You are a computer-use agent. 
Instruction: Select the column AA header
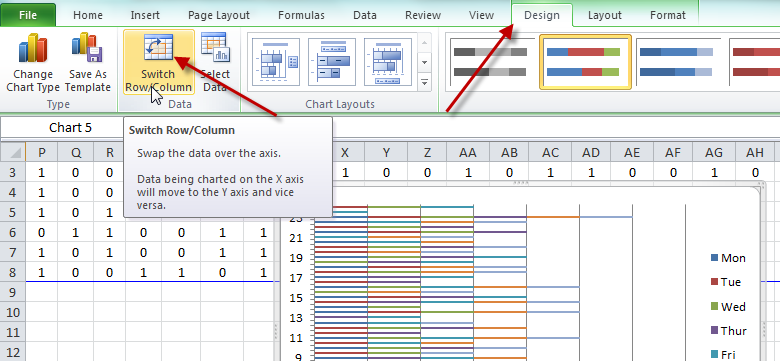click(467, 153)
